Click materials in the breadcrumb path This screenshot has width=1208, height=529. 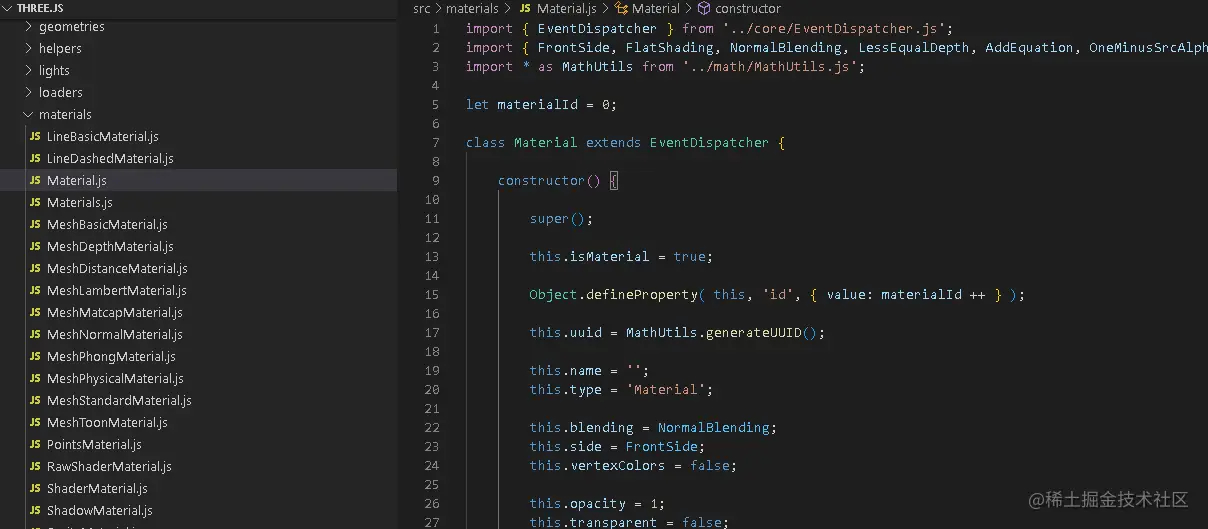coord(472,8)
